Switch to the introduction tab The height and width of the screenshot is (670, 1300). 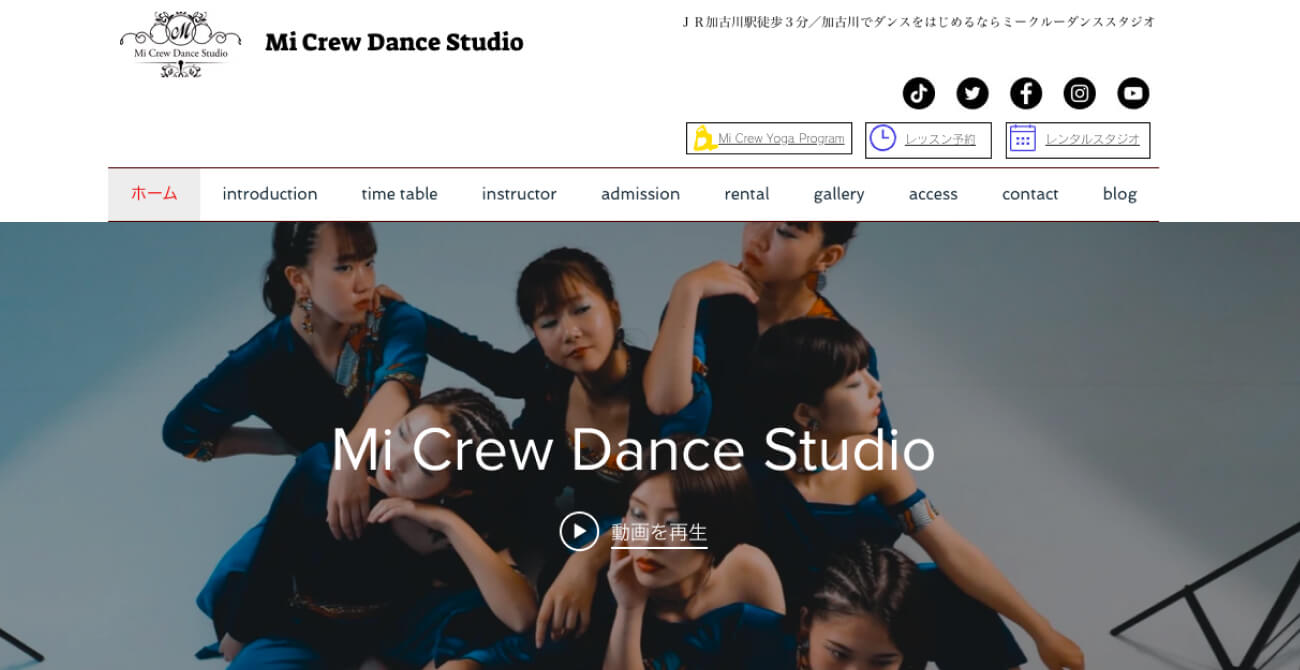tap(270, 194)
